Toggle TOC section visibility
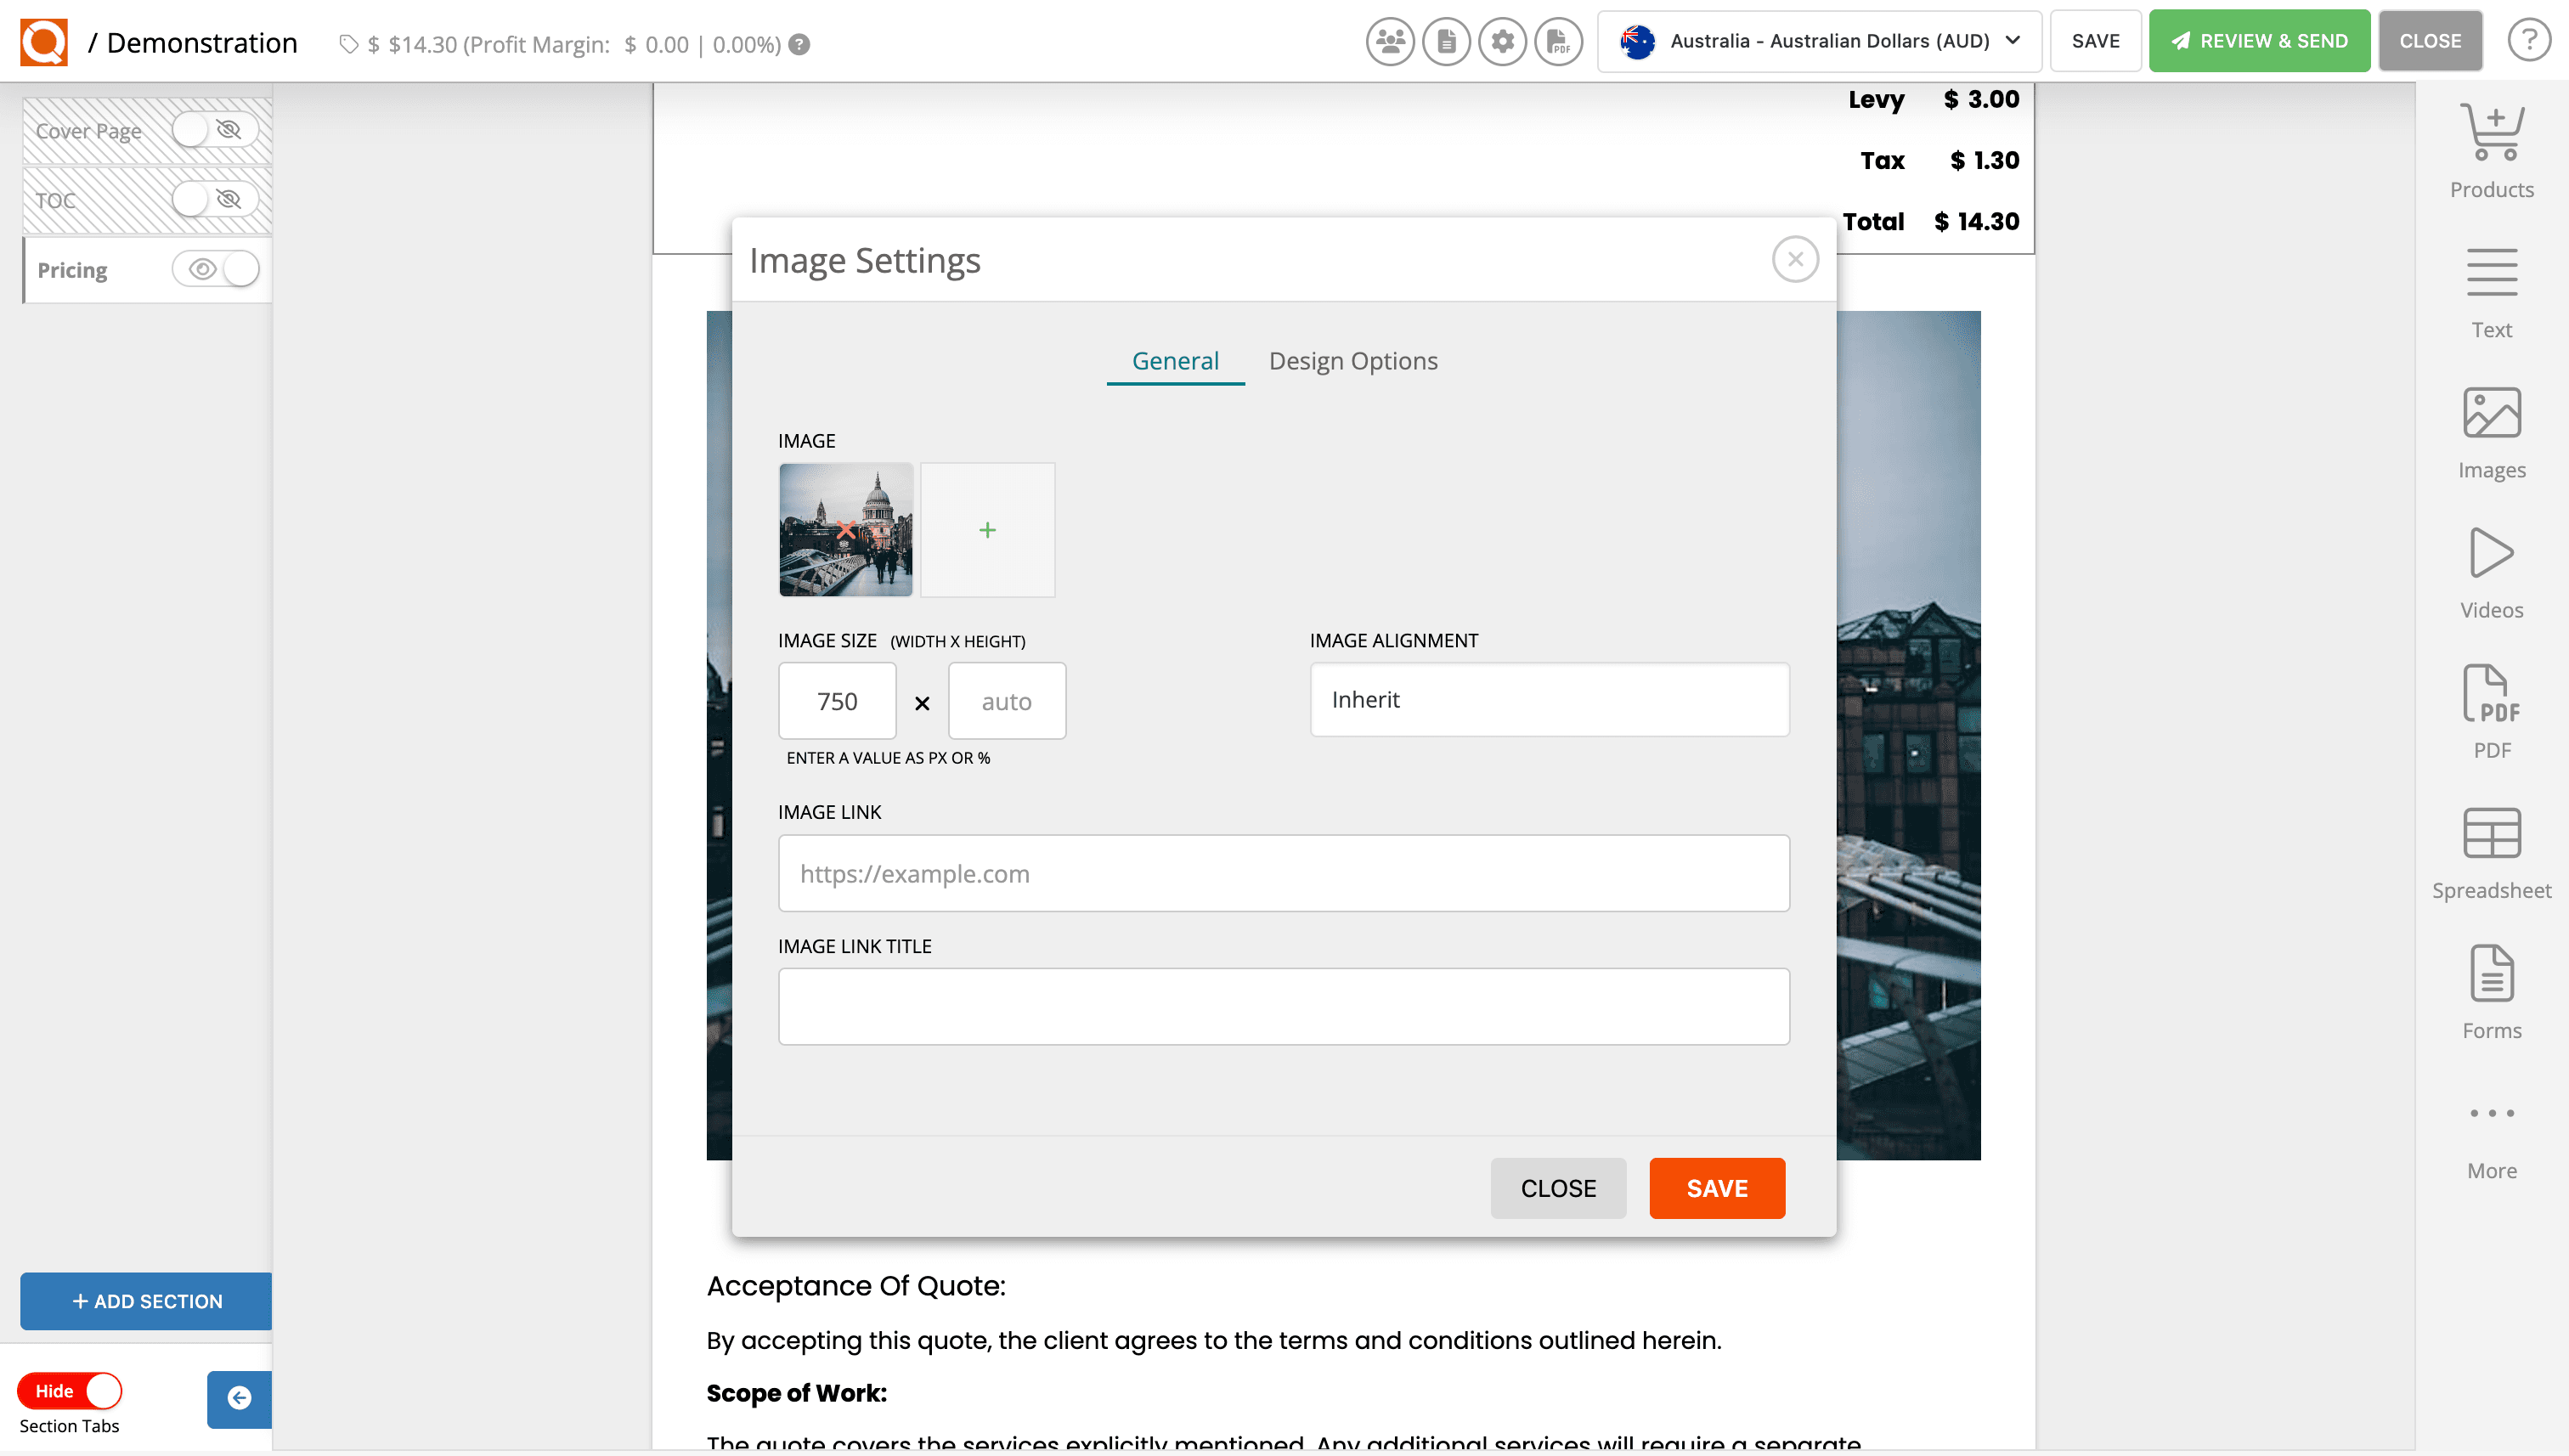 click(190, 199)
